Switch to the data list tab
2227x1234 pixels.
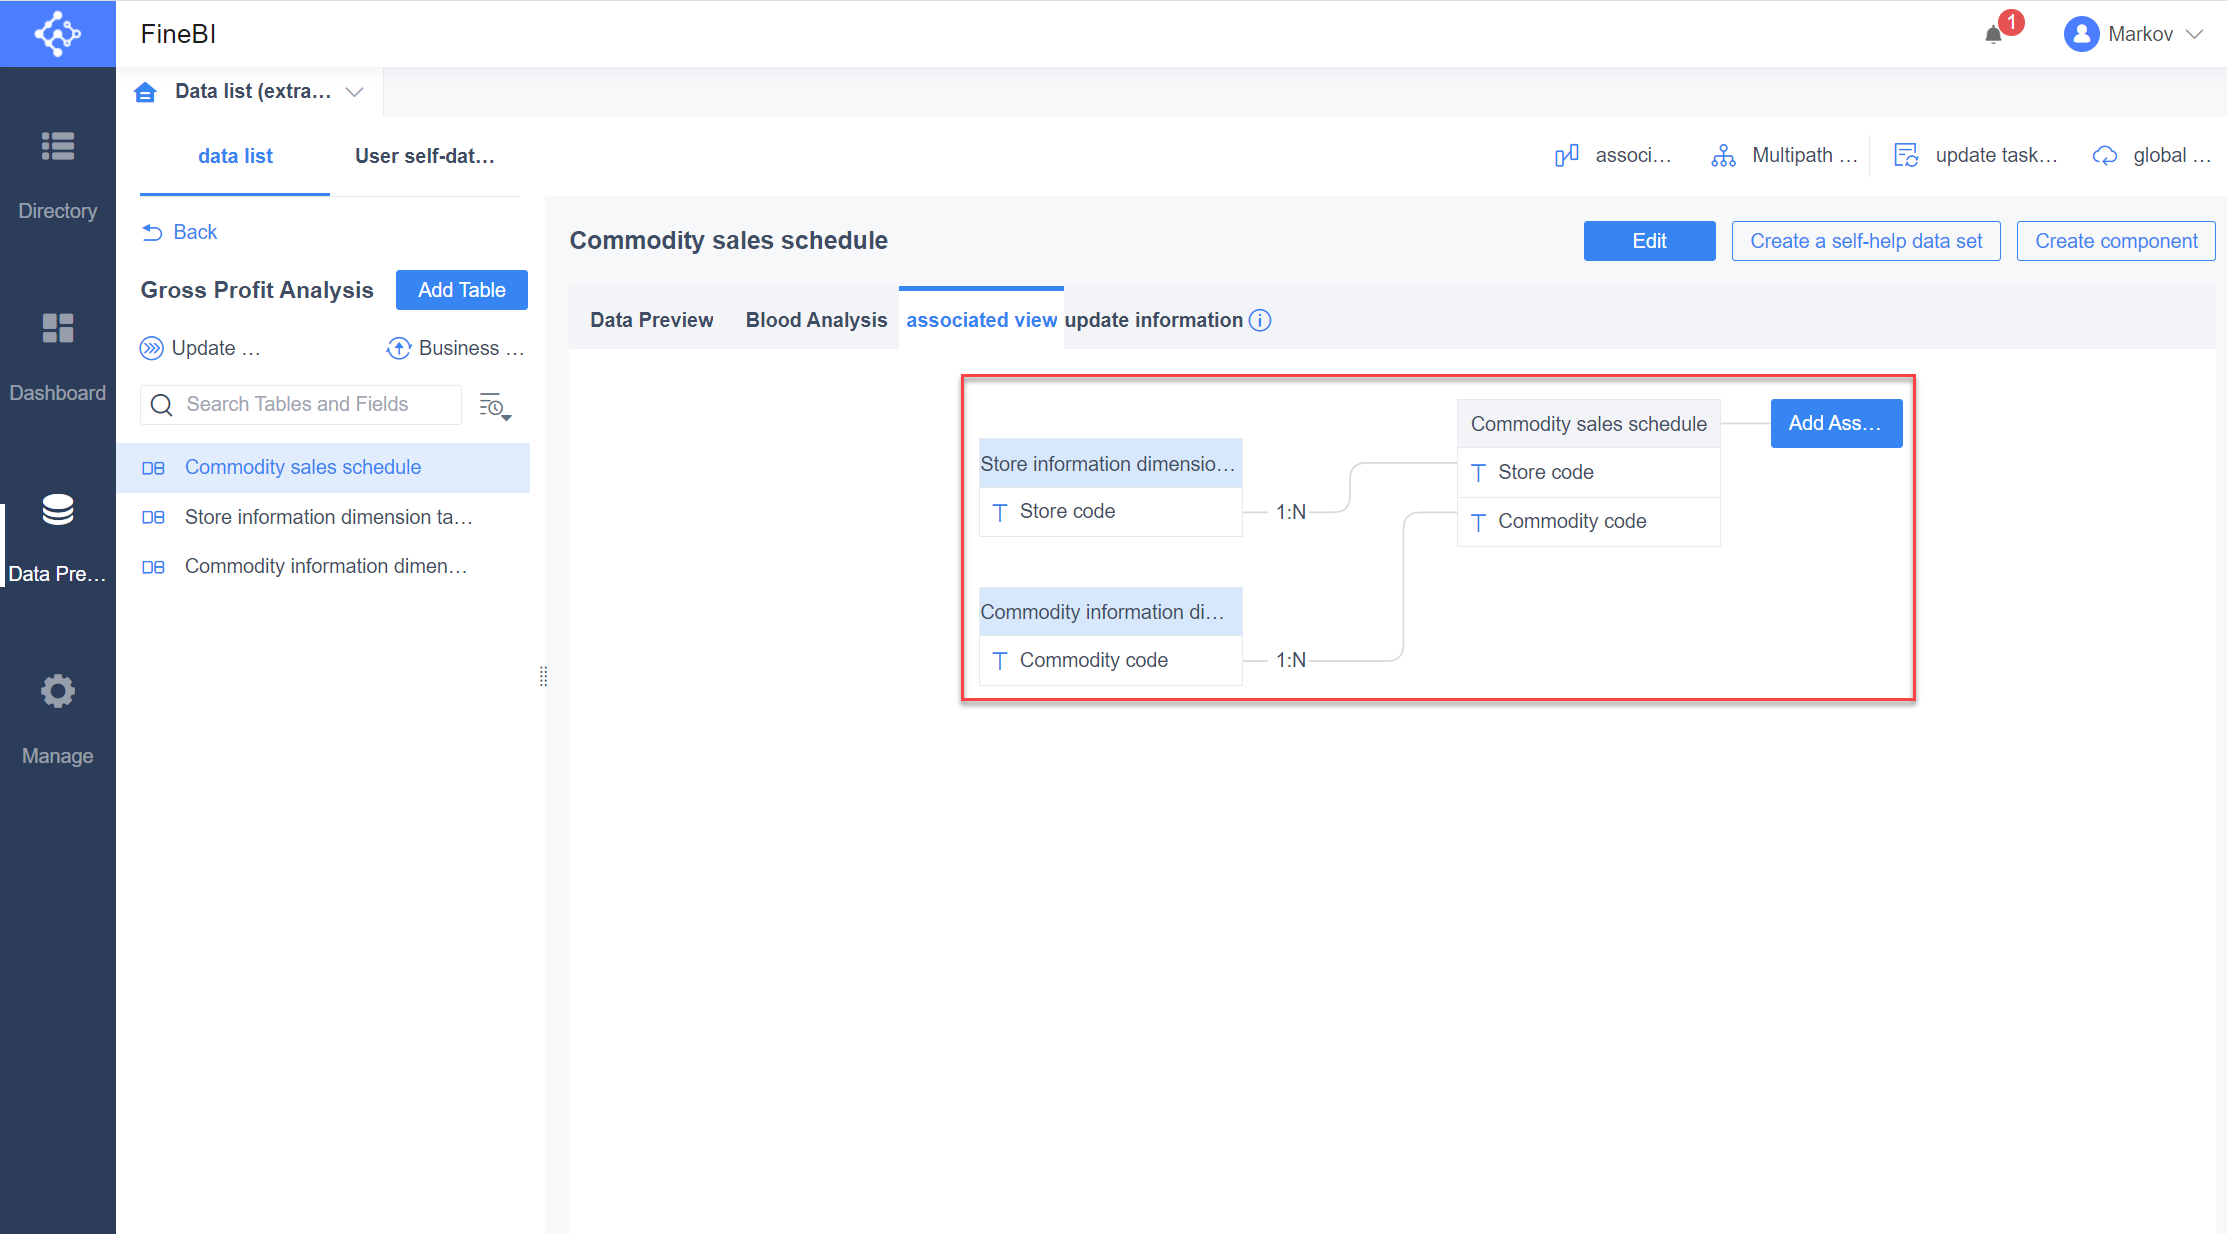(x=235, y=156)
